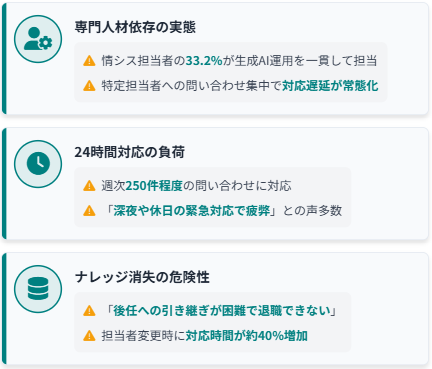The height and width of the screenshot is (369, 432).
Task: Click the の問い合わせに対応 text
Action: pos(237,186)
